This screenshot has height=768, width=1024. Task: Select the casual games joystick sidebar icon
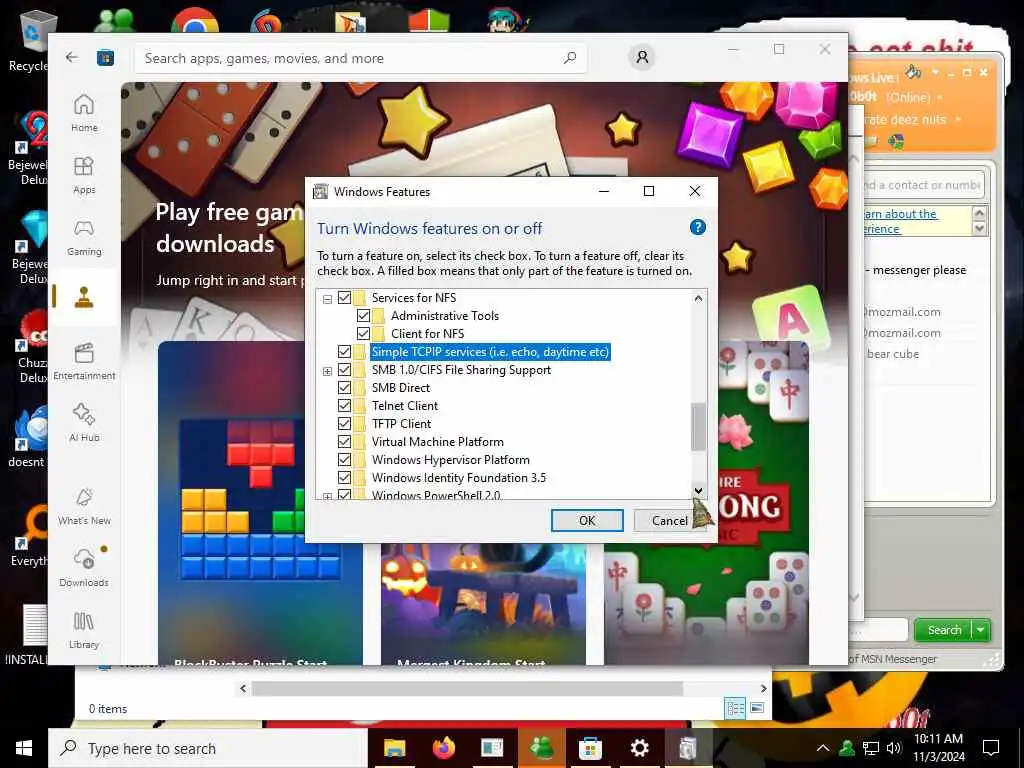point(84,297)
